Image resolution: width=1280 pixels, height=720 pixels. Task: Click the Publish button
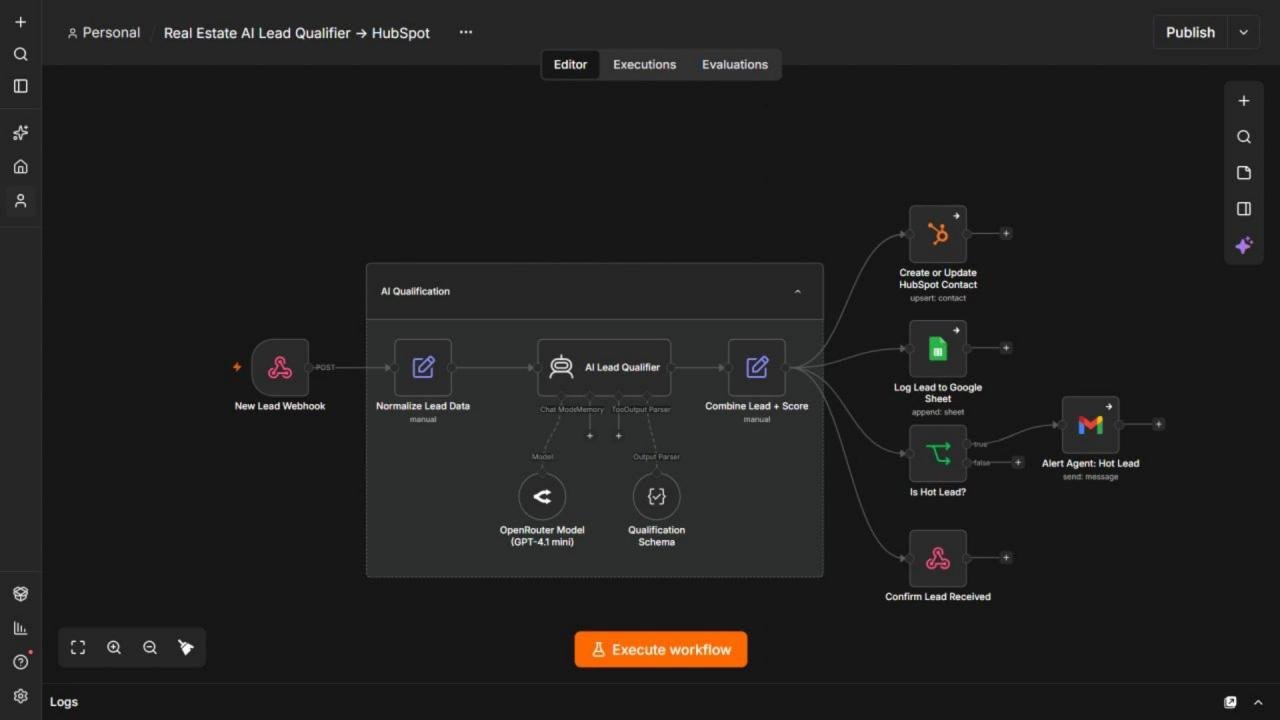pos(1190,32)
